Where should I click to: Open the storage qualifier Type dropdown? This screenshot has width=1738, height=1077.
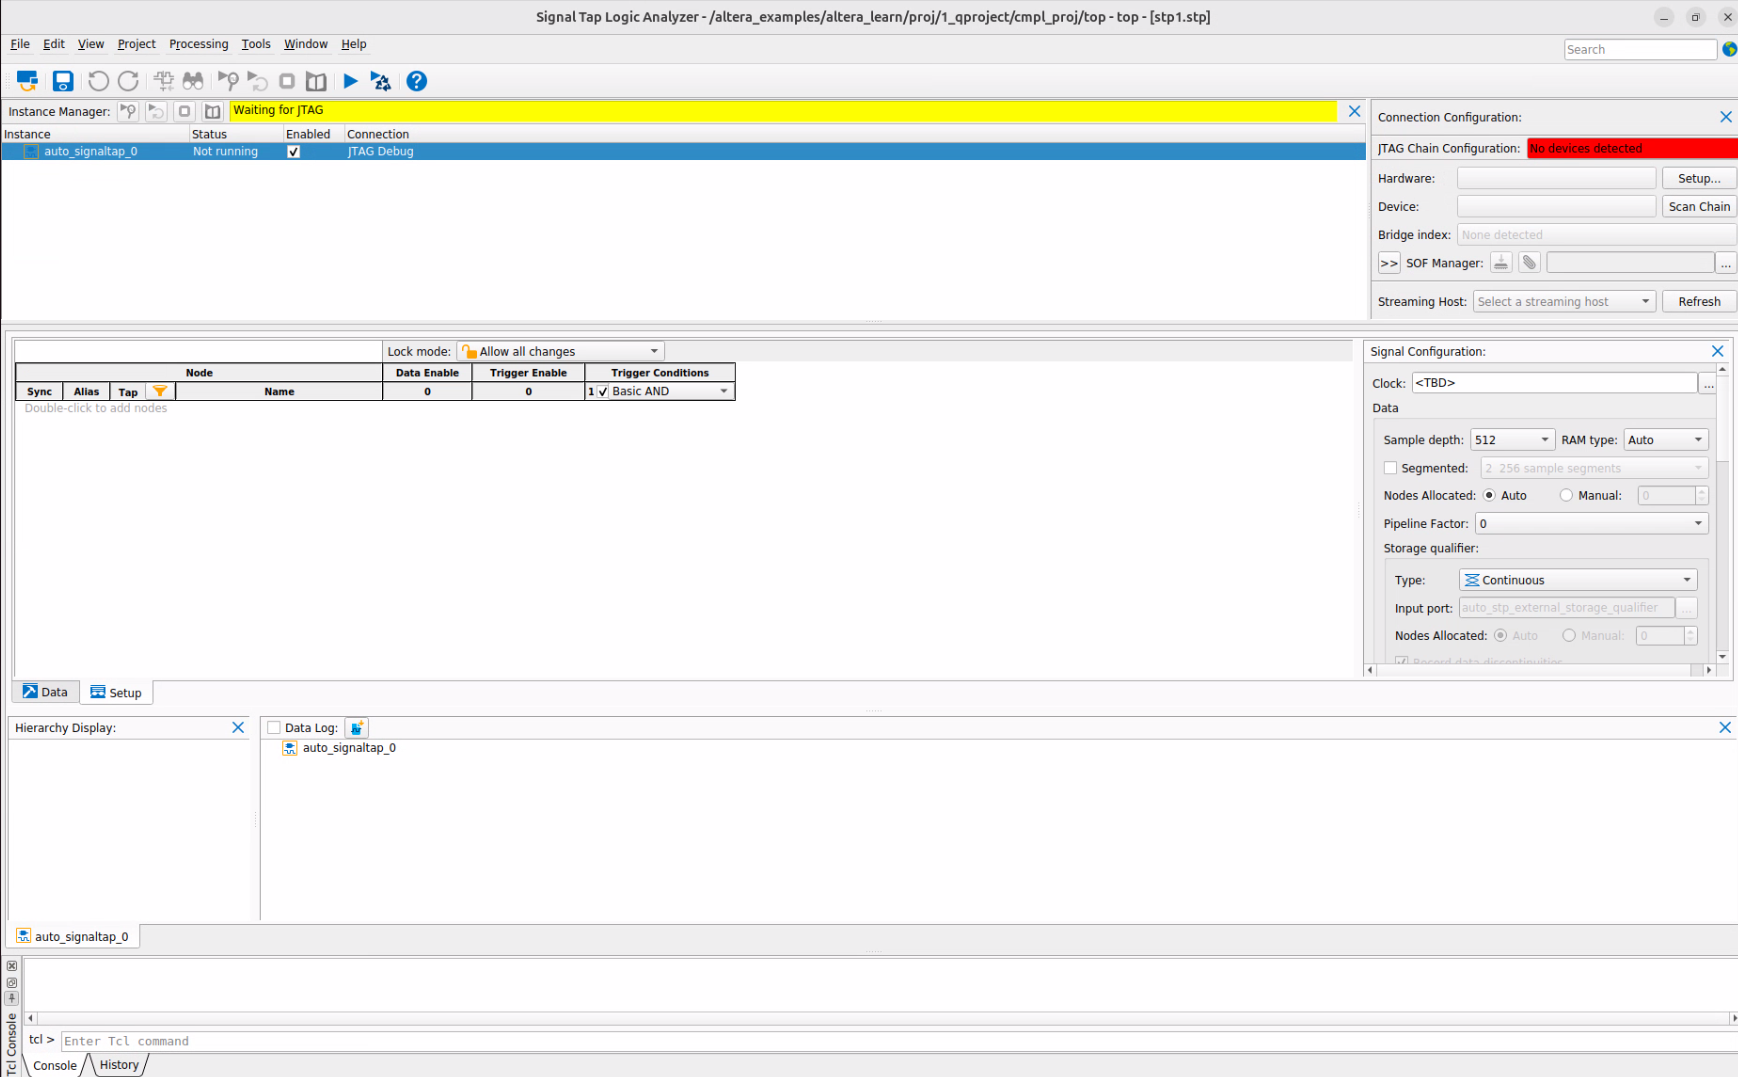coord(1578,580)
